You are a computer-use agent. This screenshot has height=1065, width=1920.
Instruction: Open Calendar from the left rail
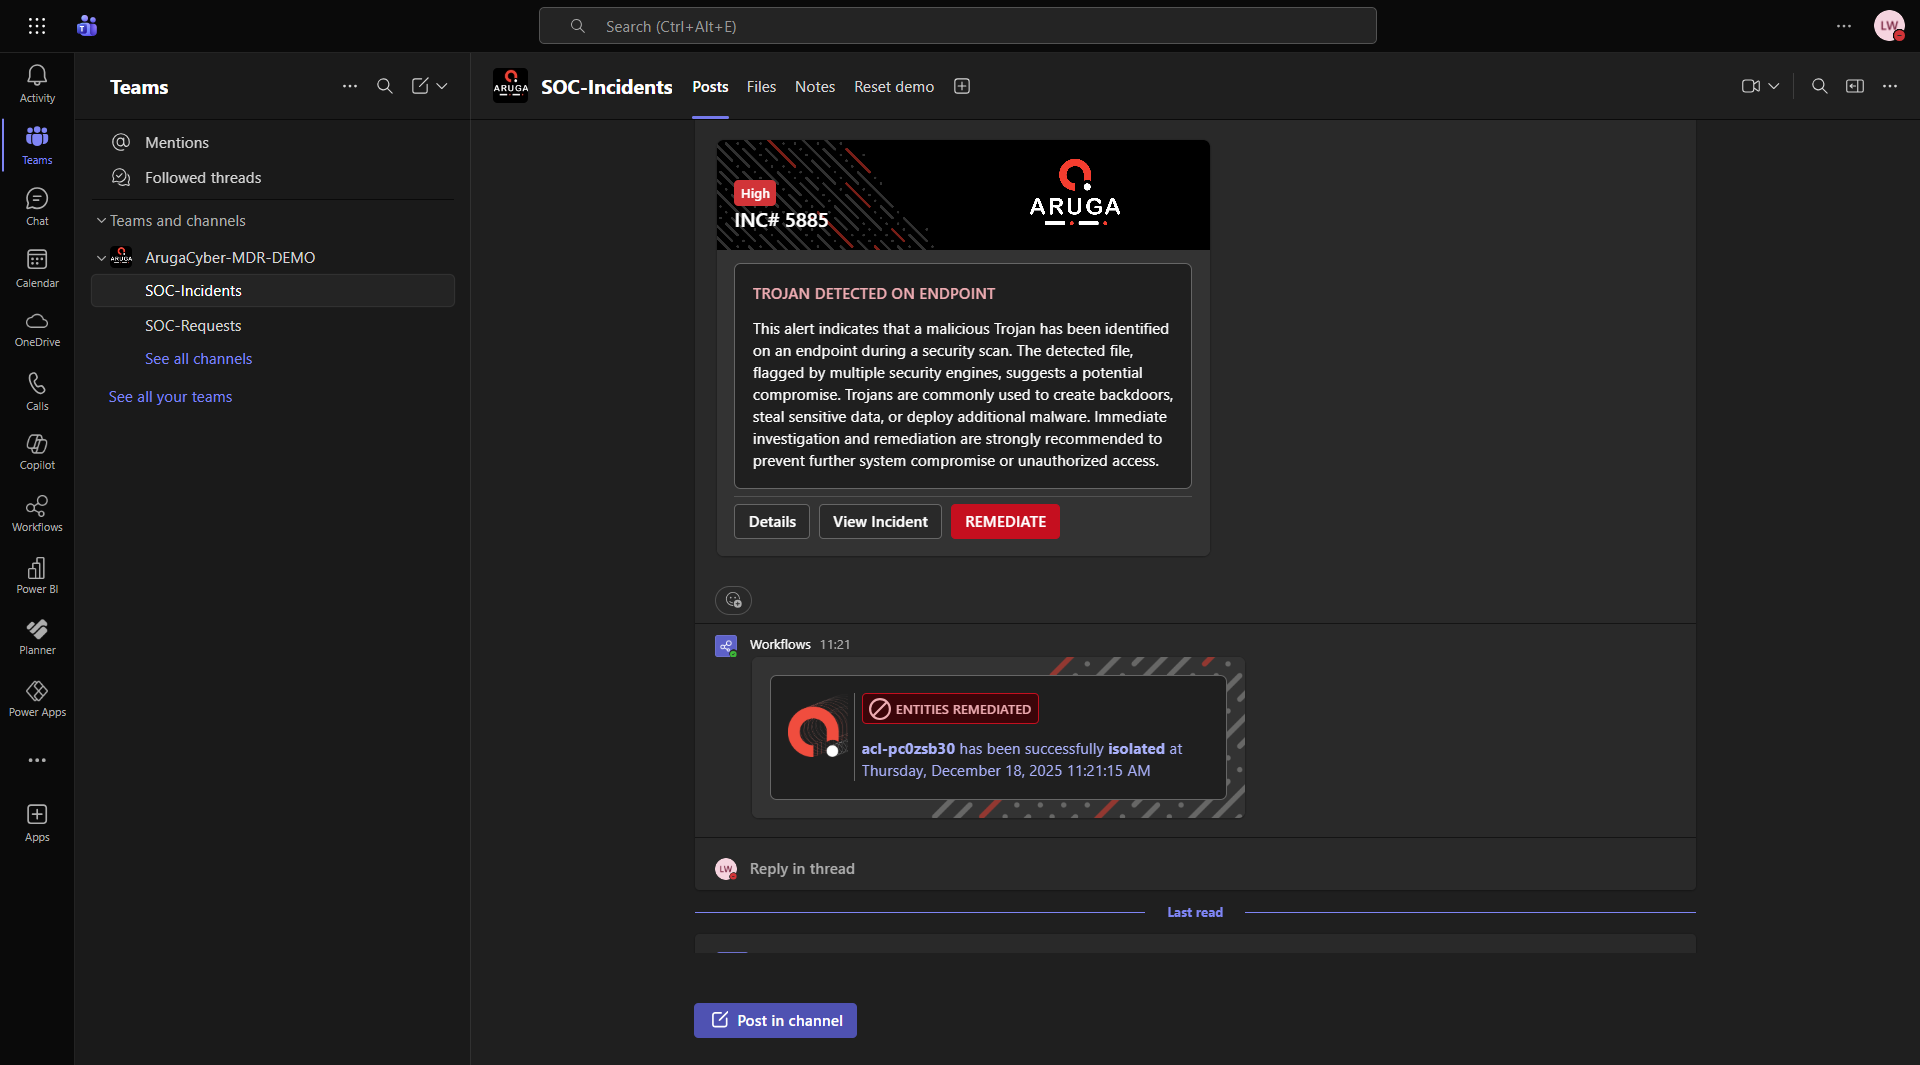pos(37,269)
